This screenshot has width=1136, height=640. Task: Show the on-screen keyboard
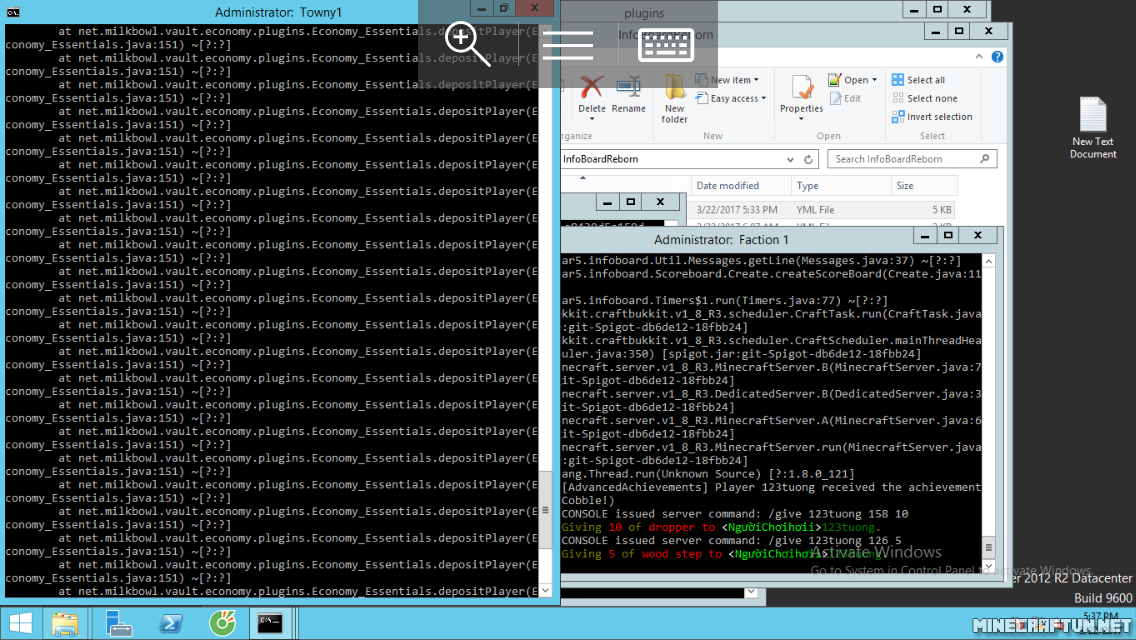667,45
